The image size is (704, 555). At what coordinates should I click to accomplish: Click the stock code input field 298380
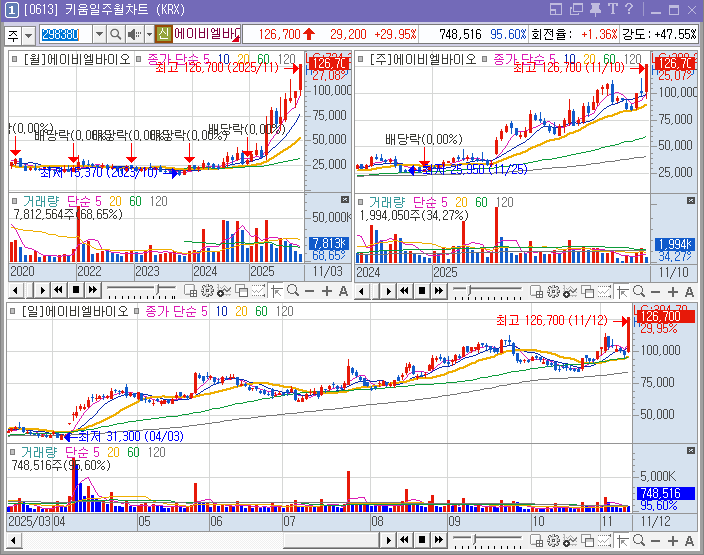tap(66, 34)
